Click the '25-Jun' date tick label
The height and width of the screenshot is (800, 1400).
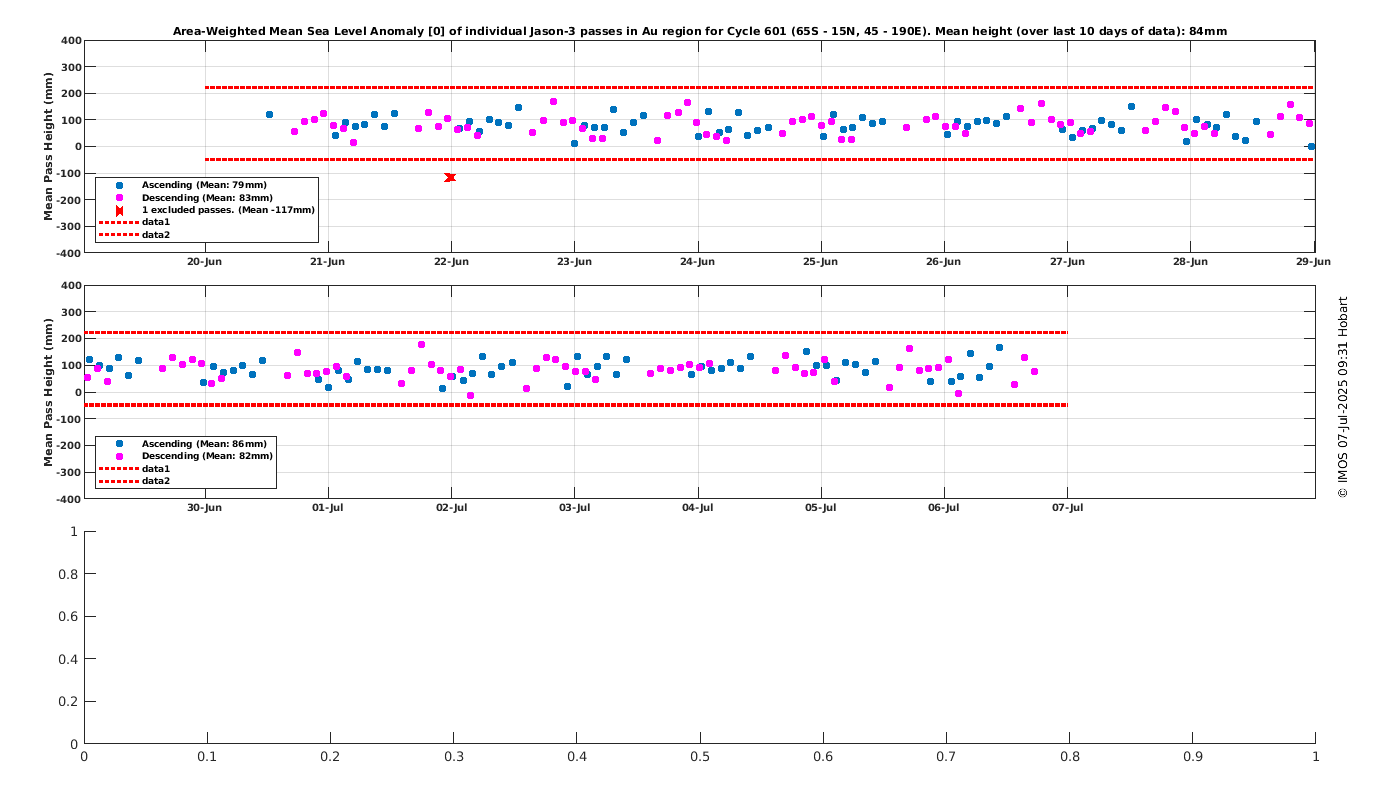[x=821, y=262]
